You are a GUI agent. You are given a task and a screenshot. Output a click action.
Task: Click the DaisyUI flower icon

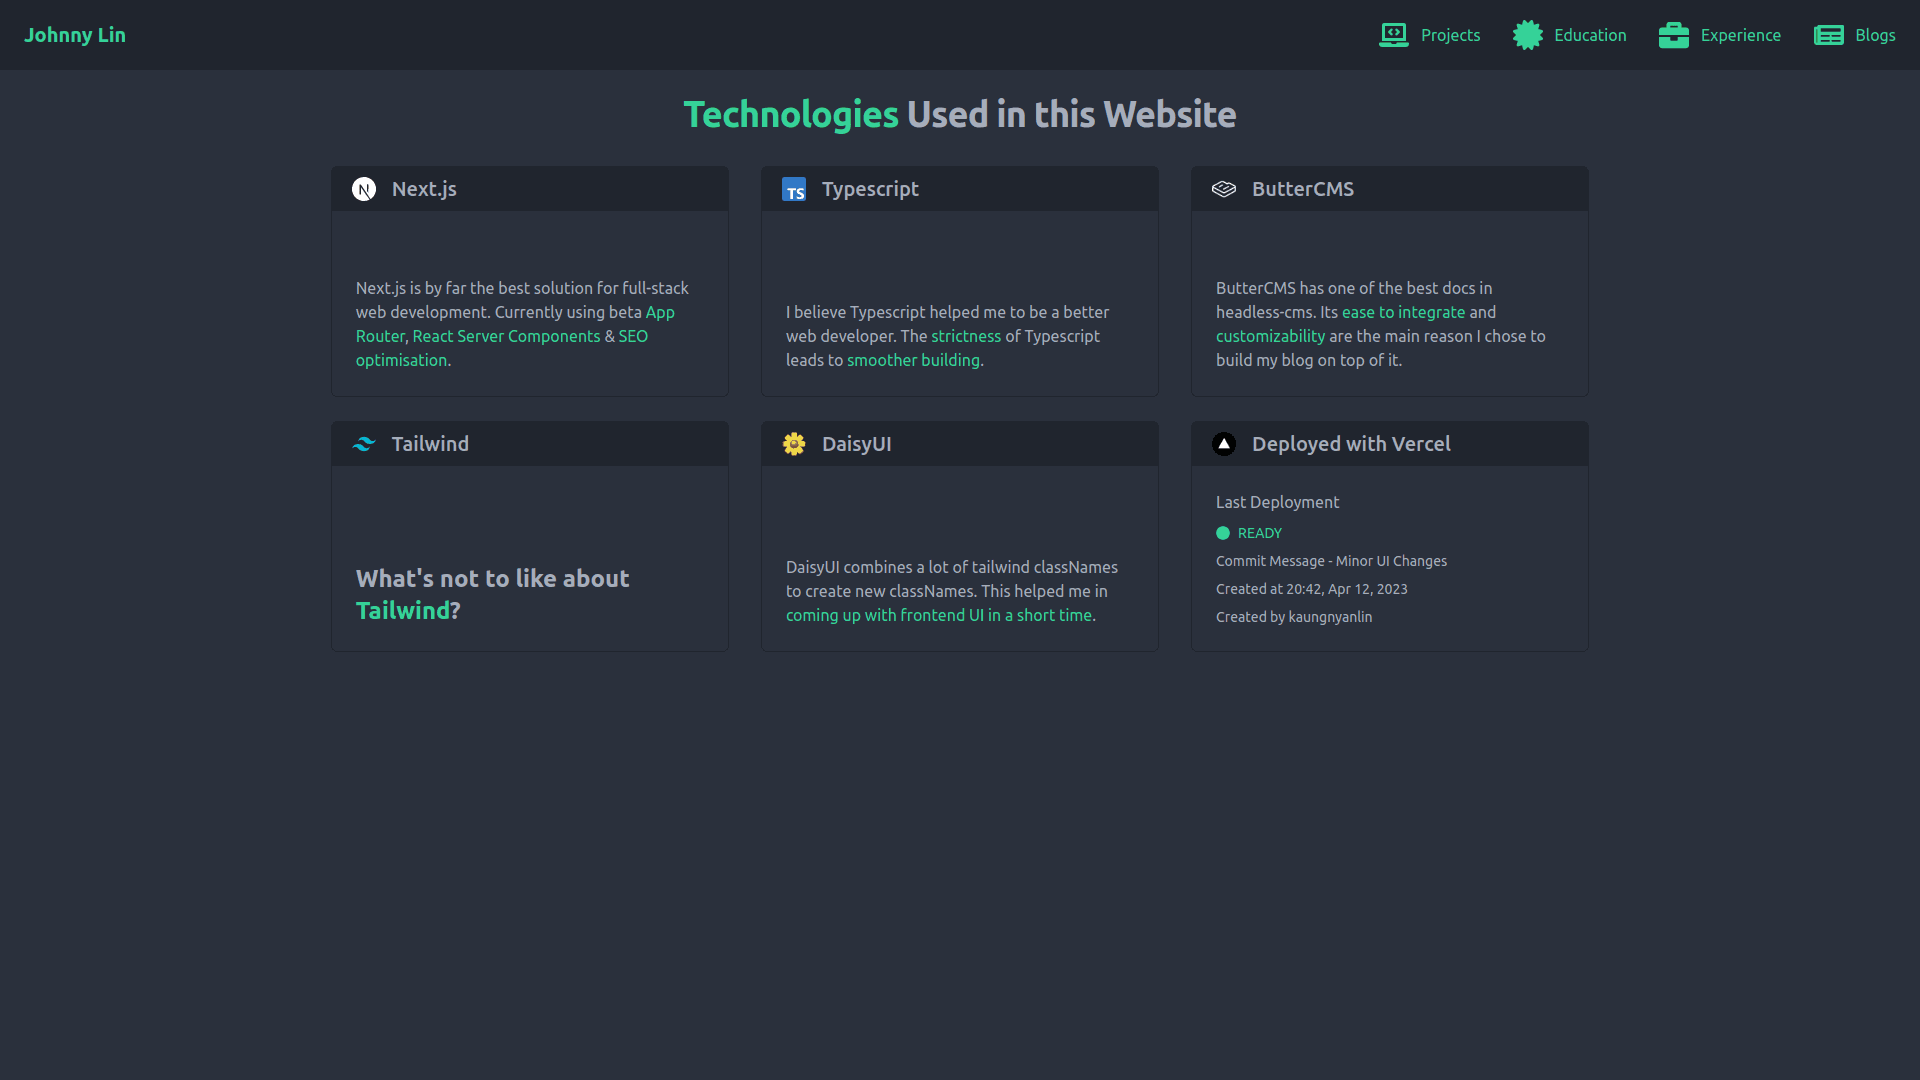[794, 444]
